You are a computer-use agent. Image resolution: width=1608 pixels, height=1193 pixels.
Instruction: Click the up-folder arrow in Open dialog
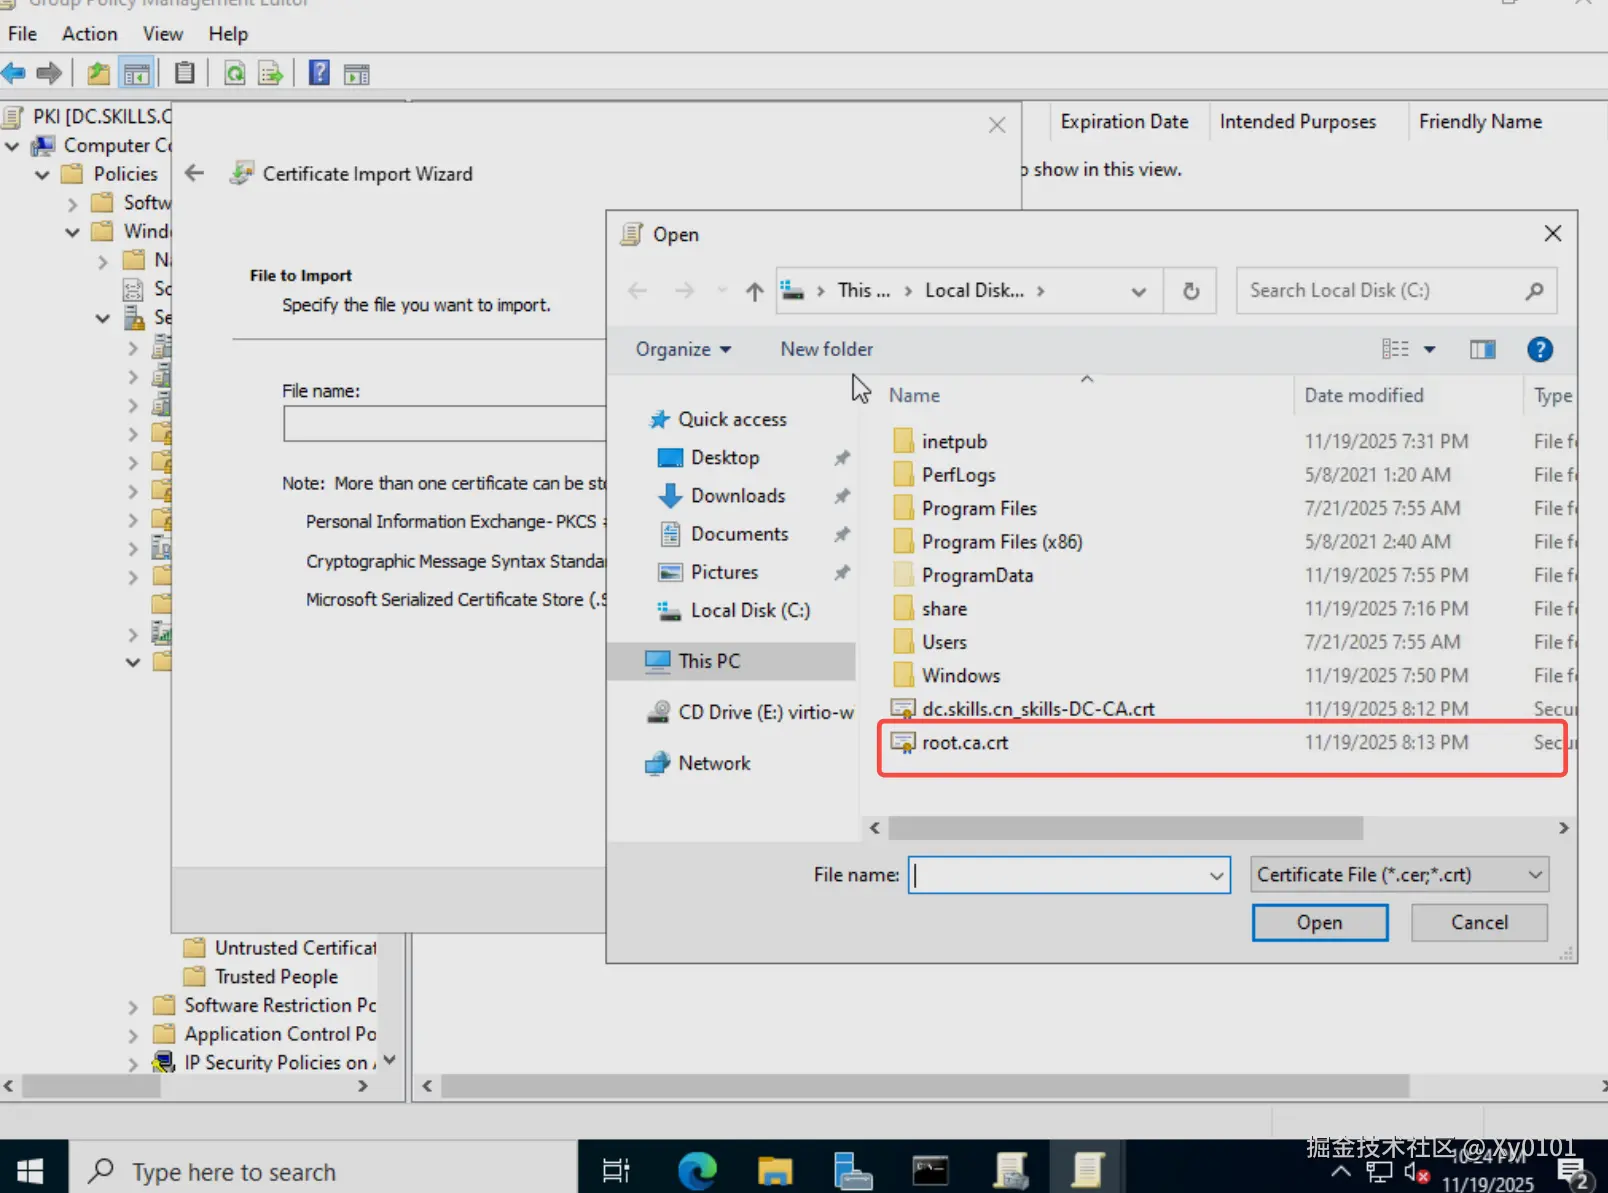coord(754,291)
